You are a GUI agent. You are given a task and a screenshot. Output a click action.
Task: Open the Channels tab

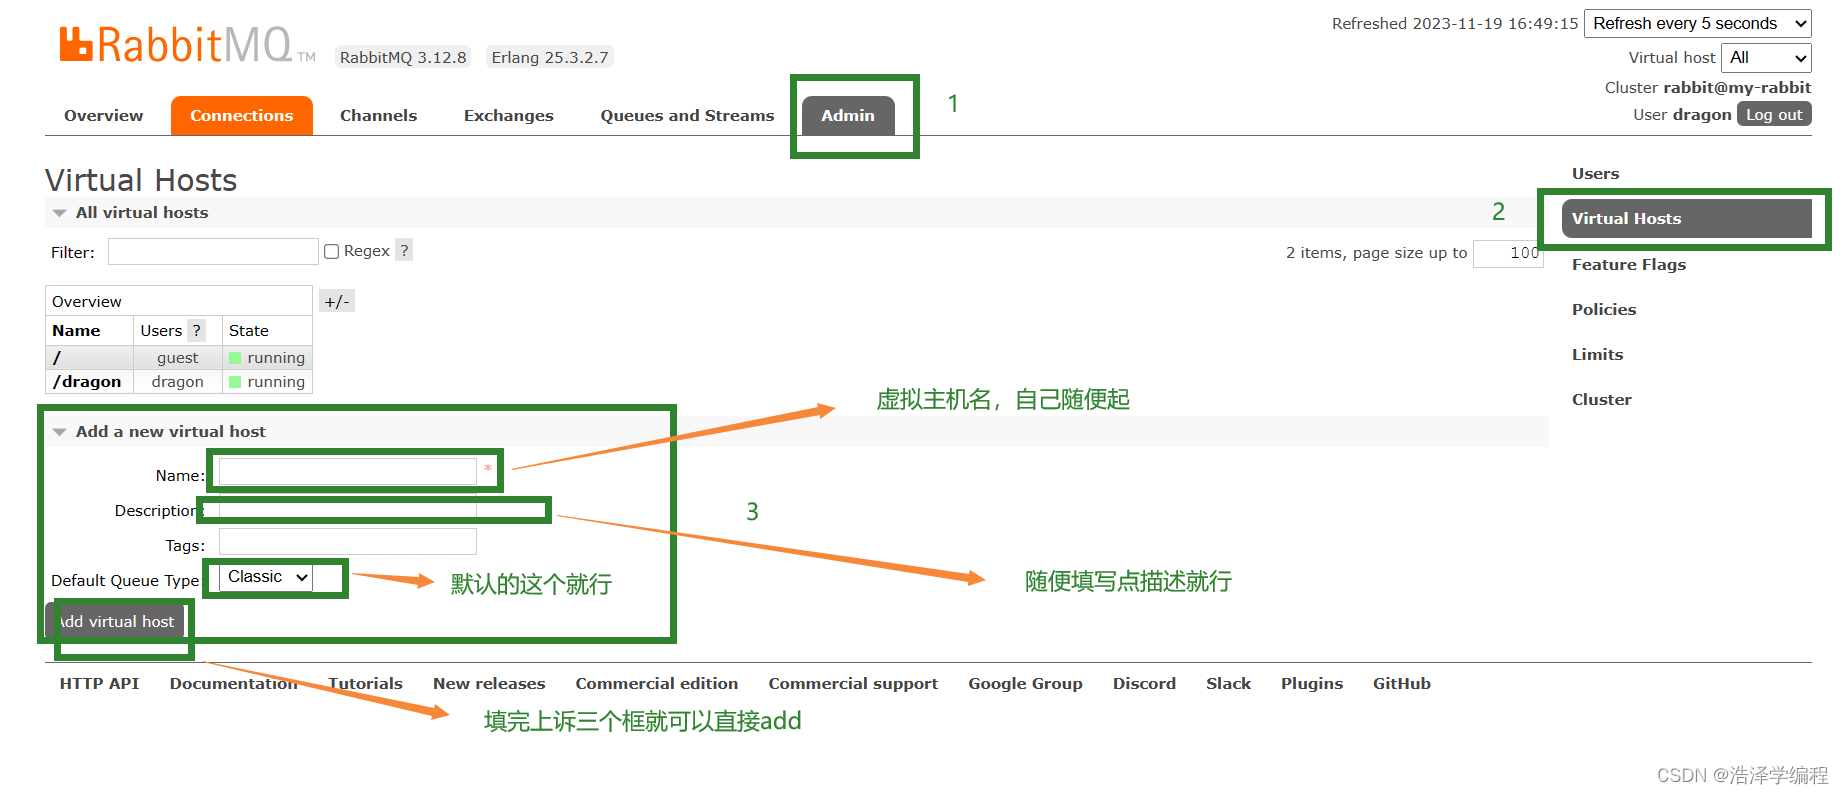click(x=378, y=116)
